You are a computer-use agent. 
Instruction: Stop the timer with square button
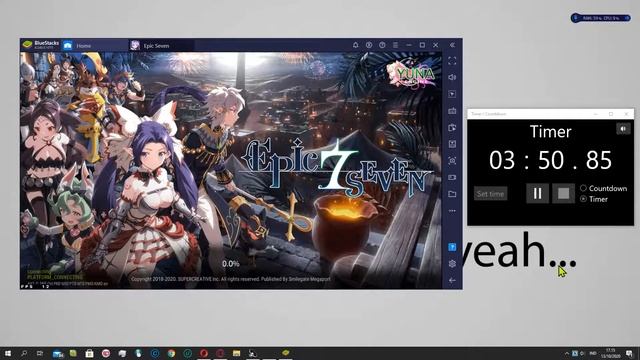click(563, 193)
